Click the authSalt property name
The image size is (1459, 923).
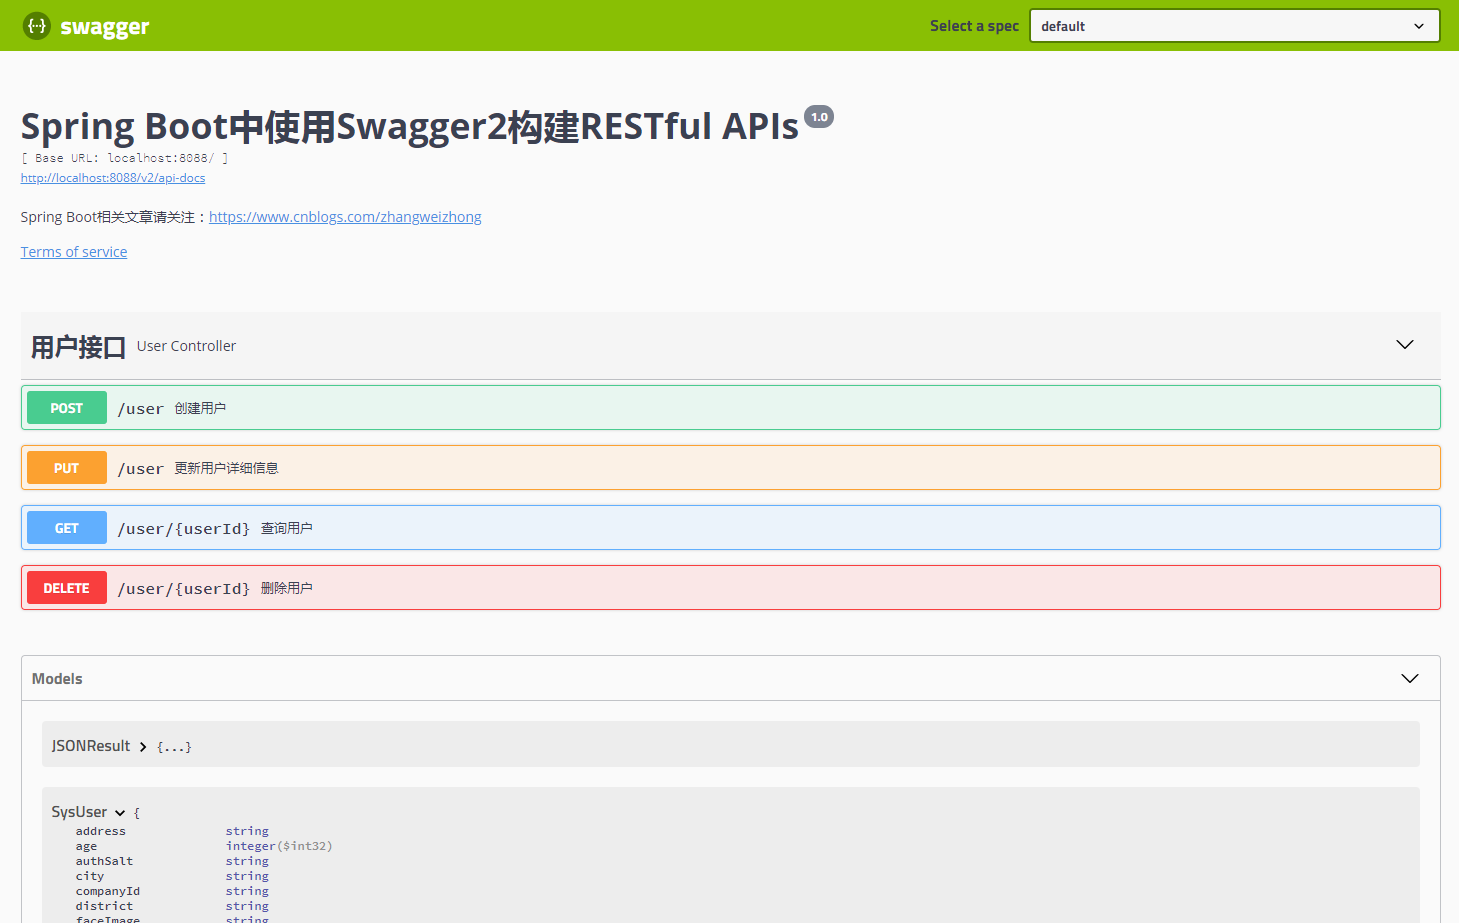[x=104, y=861]
